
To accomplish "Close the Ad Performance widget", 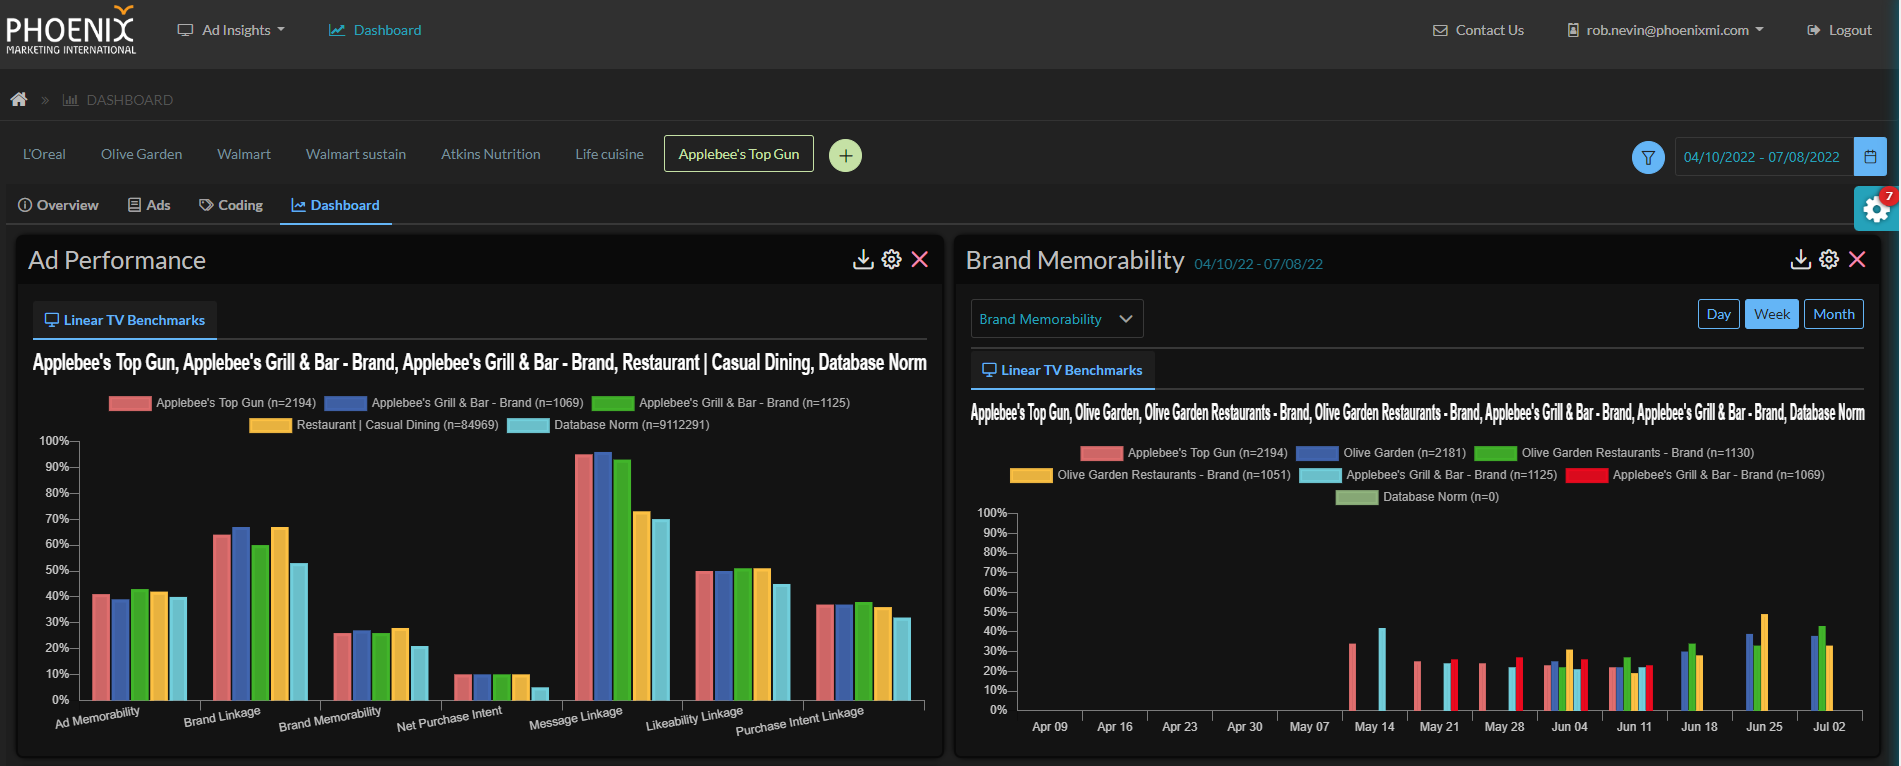I will [x=920, y=260].
